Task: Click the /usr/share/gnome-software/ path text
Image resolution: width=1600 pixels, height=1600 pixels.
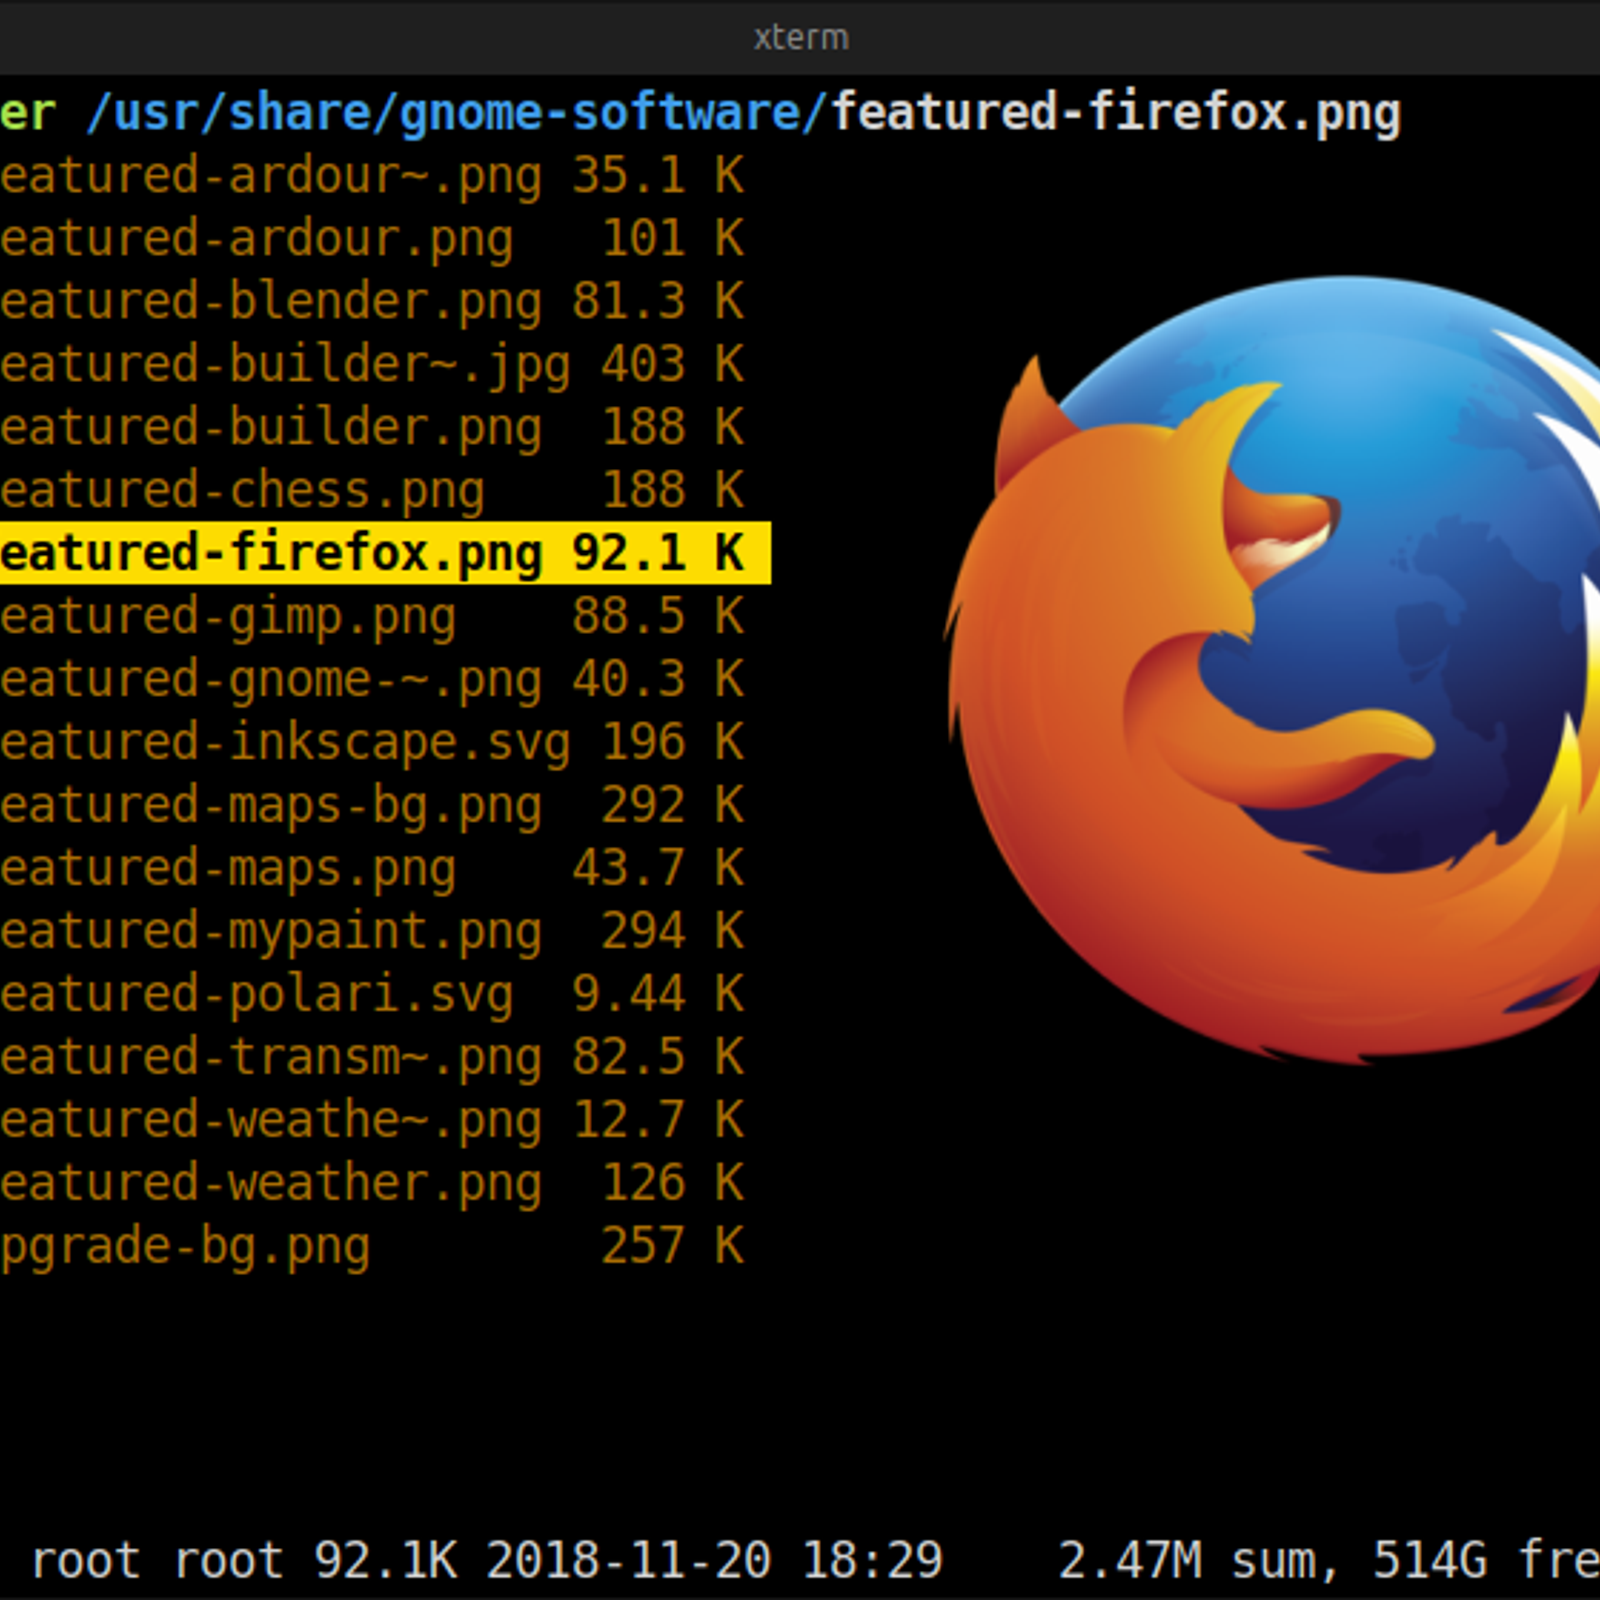Action: click(x=457, y=113)
